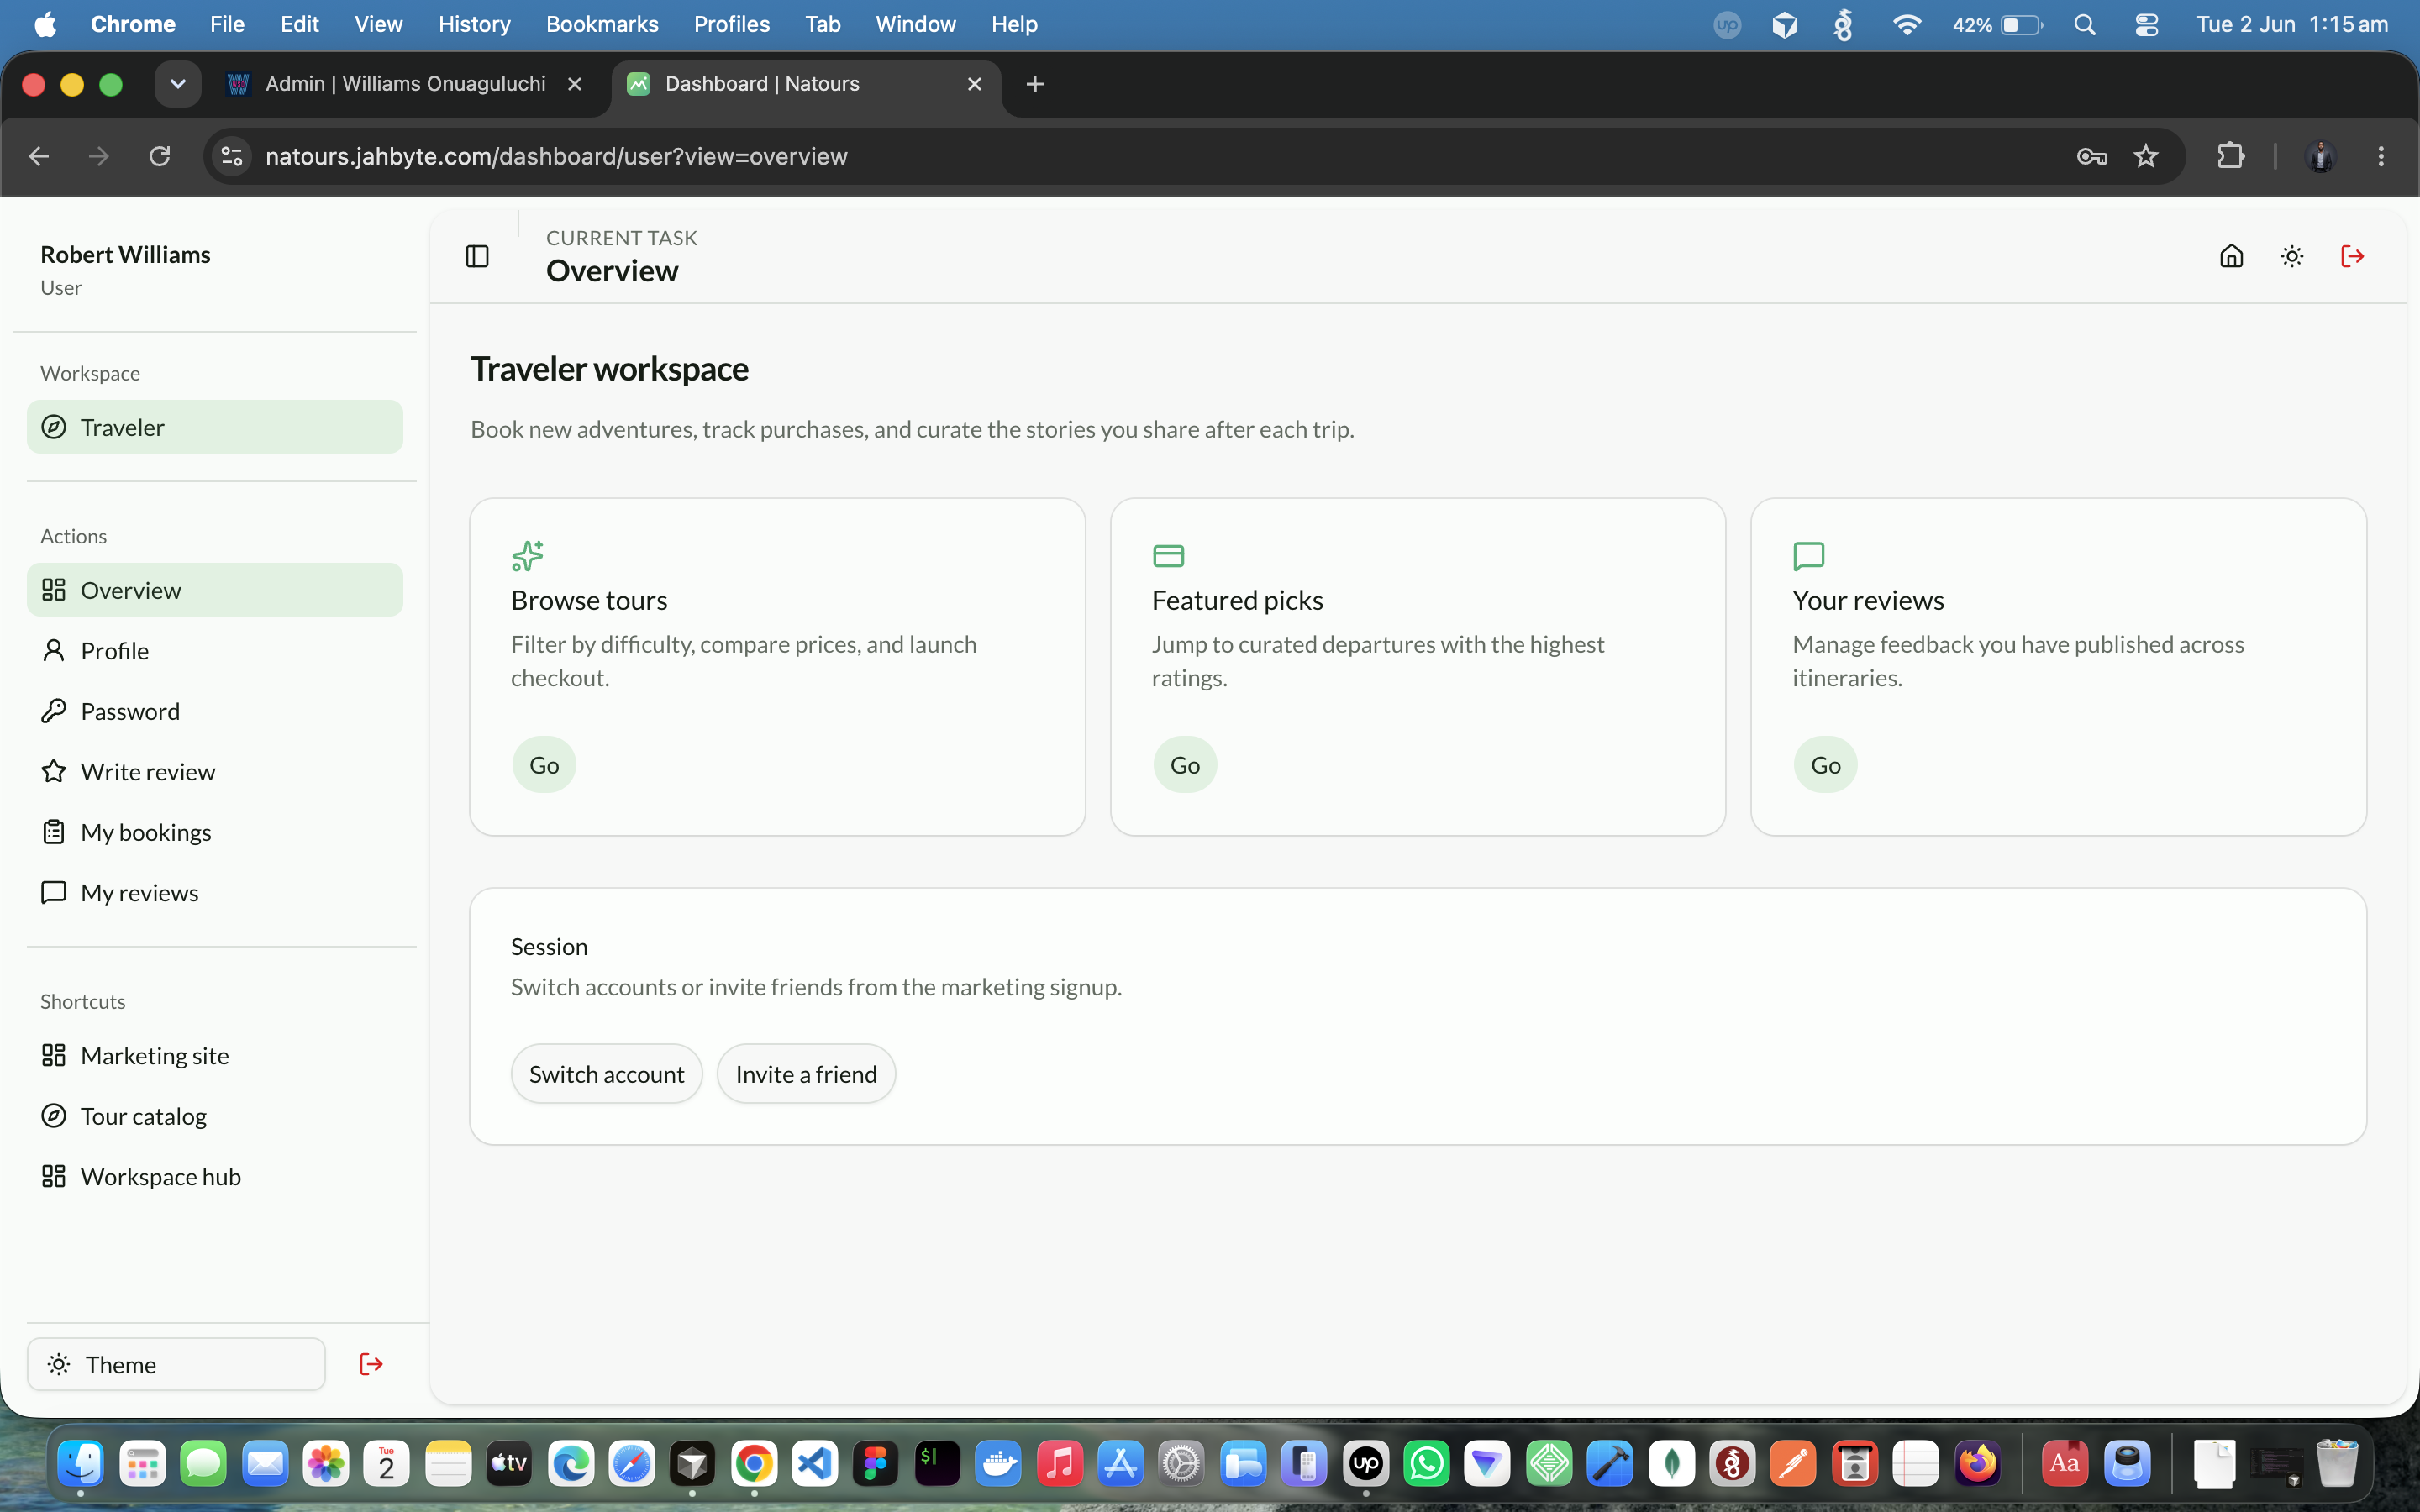Click the Switch account button
Image resolution: width=2420 pixels, height=1512 pixels.
[606, 1074]
